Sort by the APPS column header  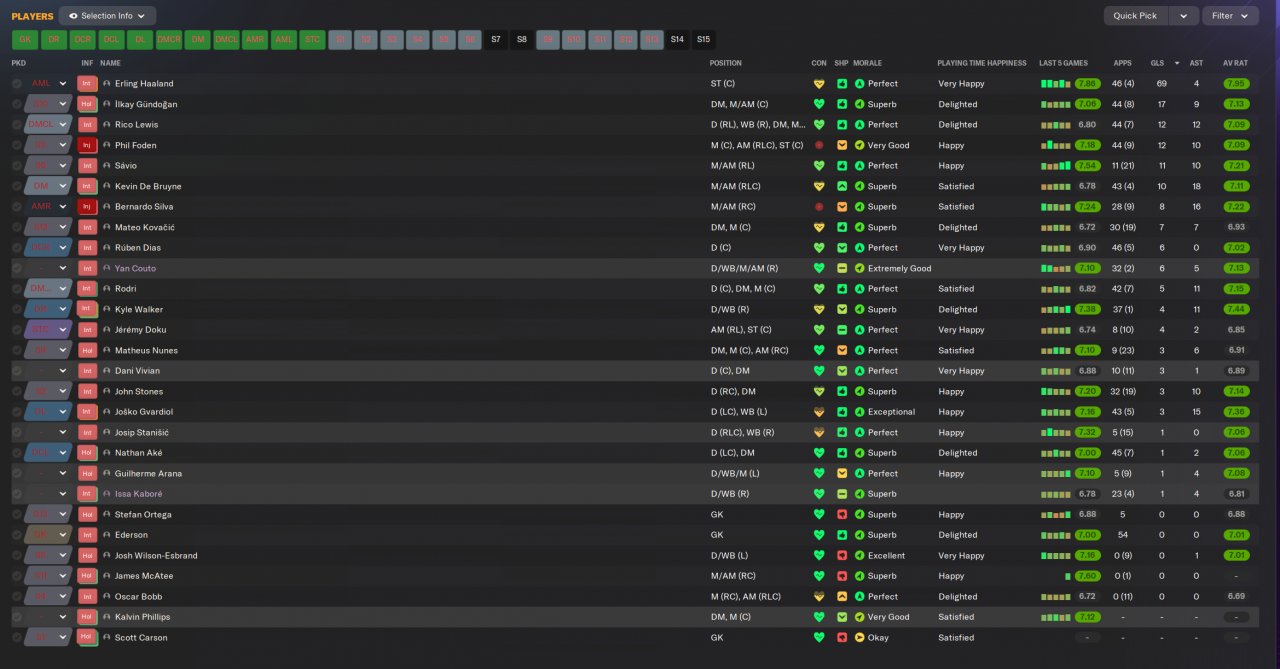(1122, 63)
